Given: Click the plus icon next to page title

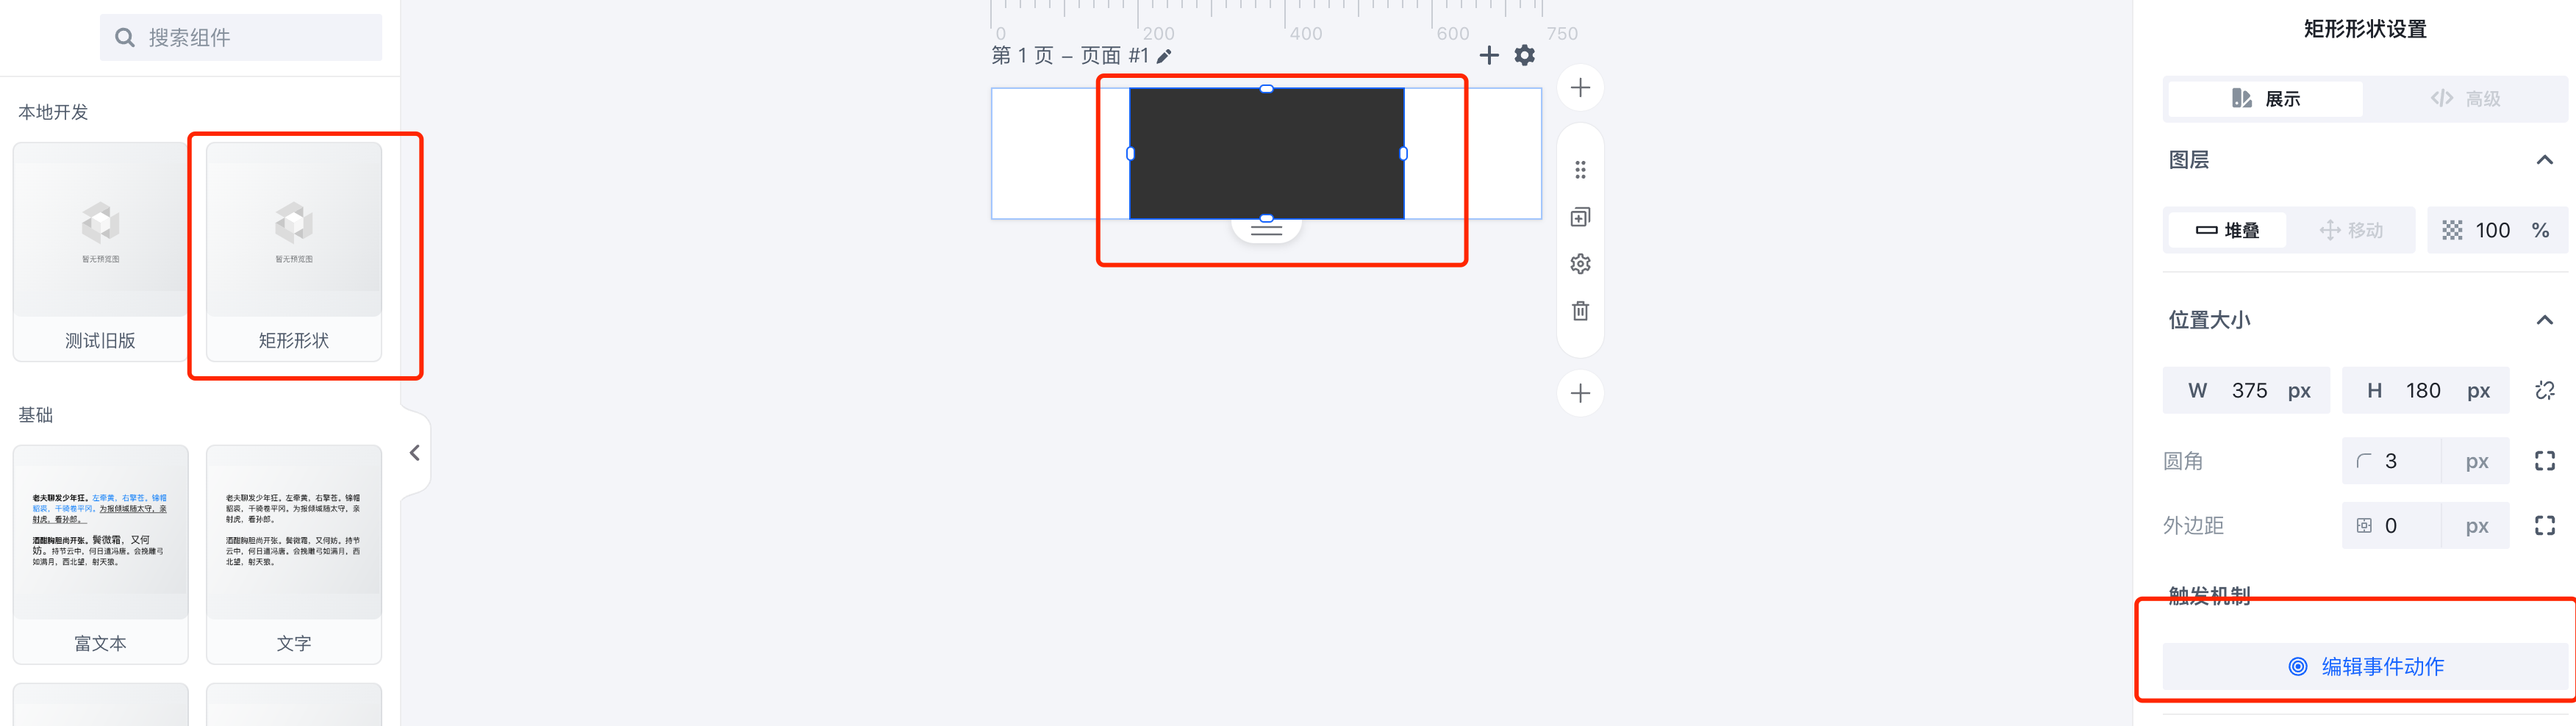Looking at the screenshot, I should pyautogui.click(x=1489, y=56).
